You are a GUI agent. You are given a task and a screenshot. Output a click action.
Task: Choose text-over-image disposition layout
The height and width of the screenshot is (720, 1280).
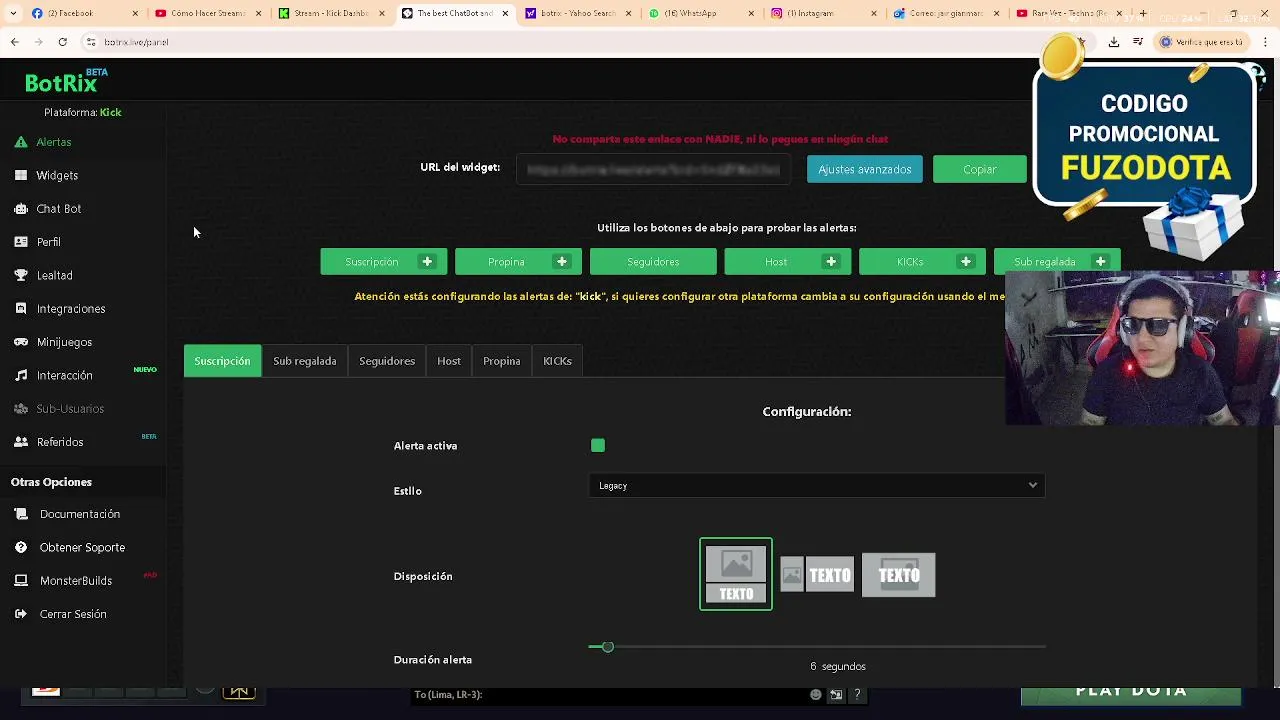click(899, 575)
